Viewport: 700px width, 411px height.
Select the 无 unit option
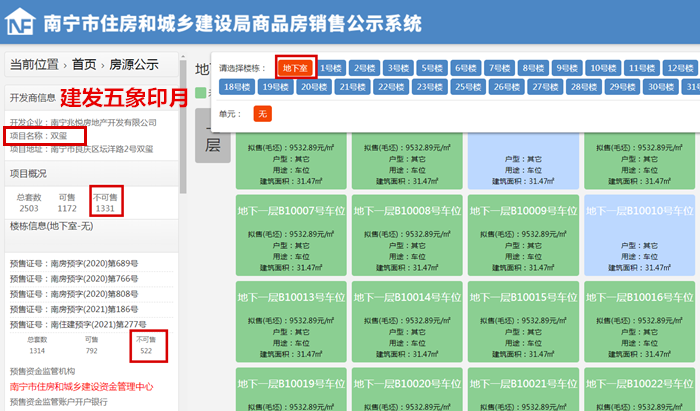pos(262,114)
